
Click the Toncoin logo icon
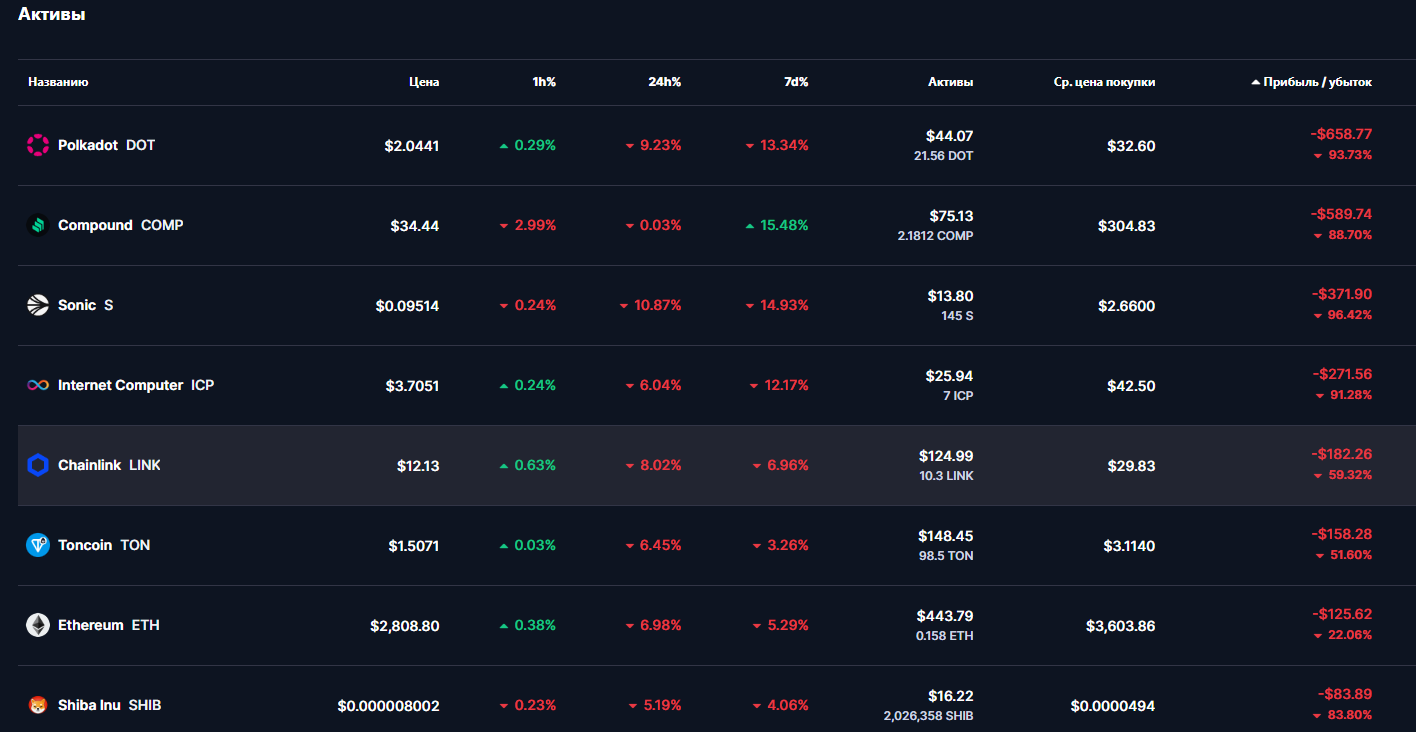(37, 545)
